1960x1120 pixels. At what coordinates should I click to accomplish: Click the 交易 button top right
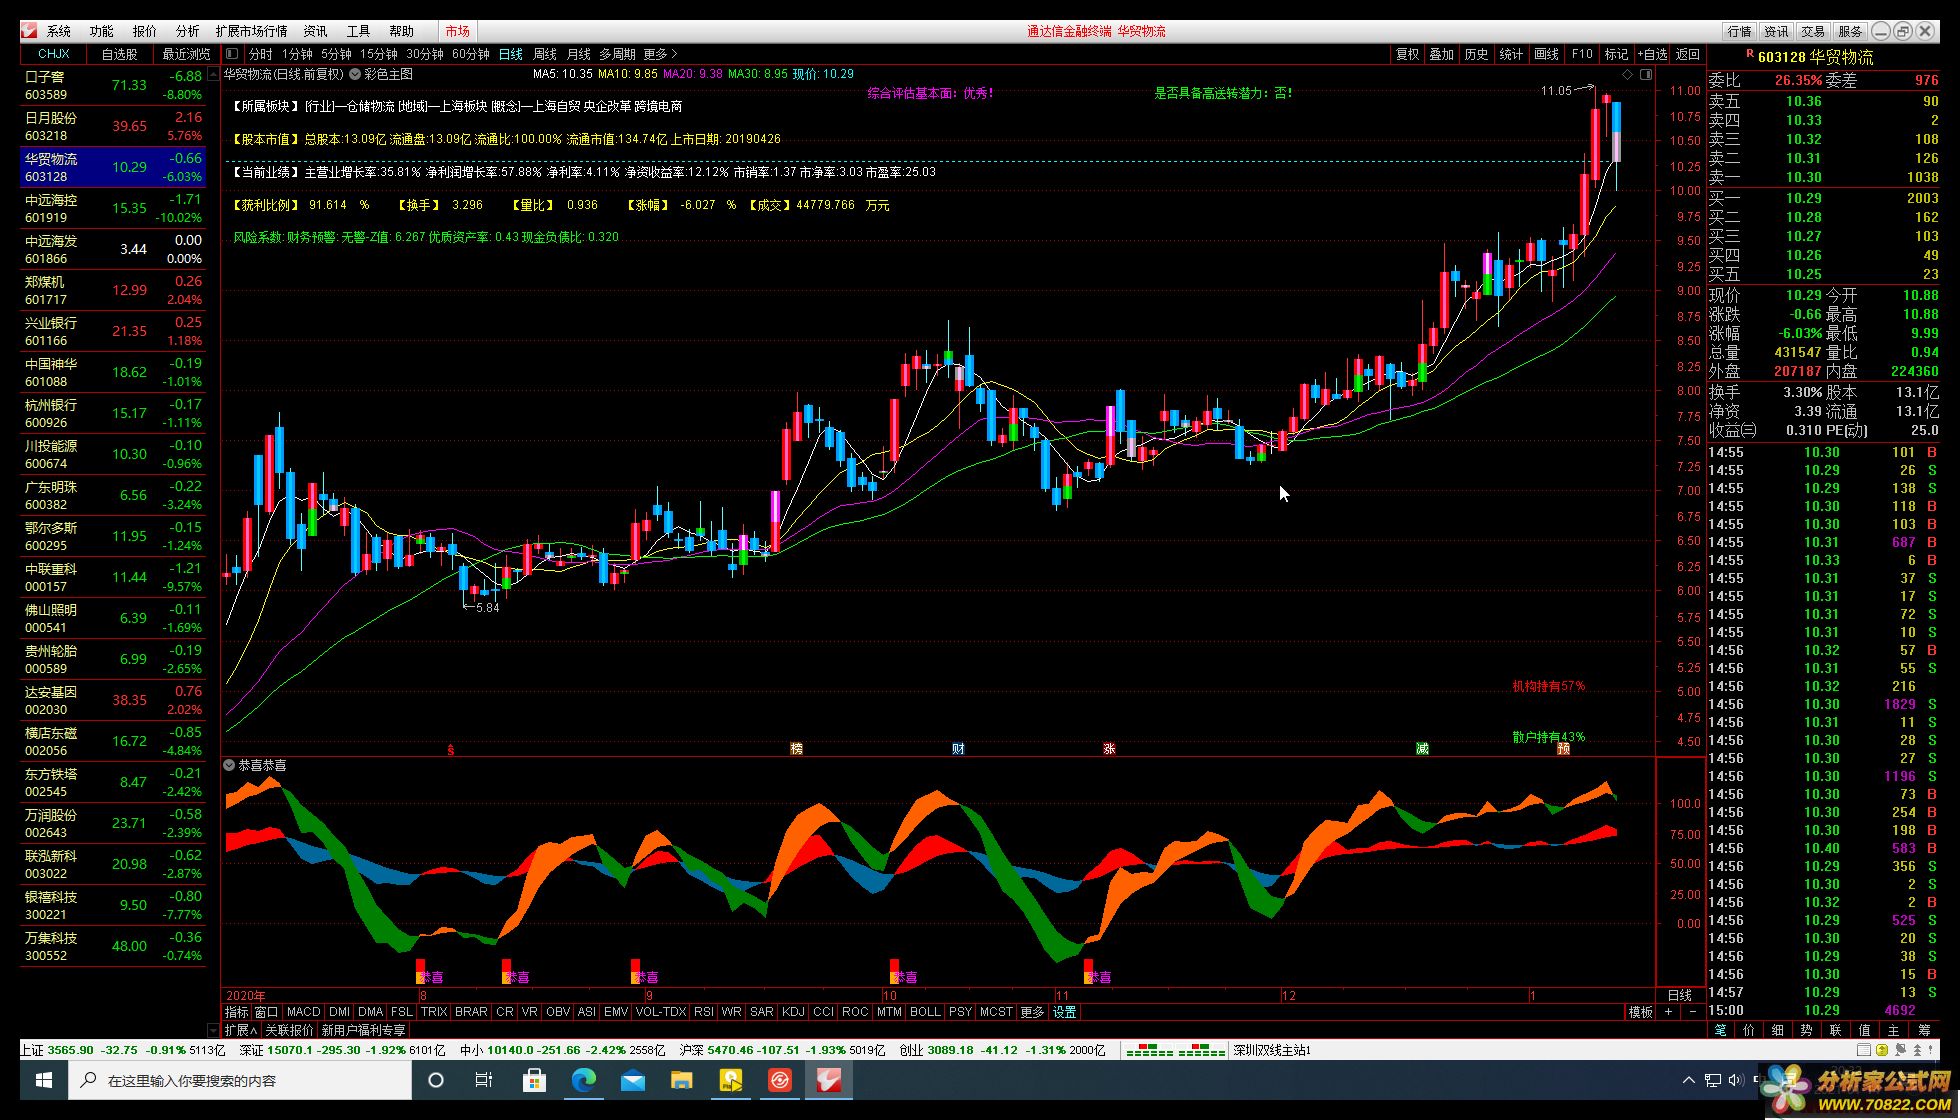(1813, 31)
